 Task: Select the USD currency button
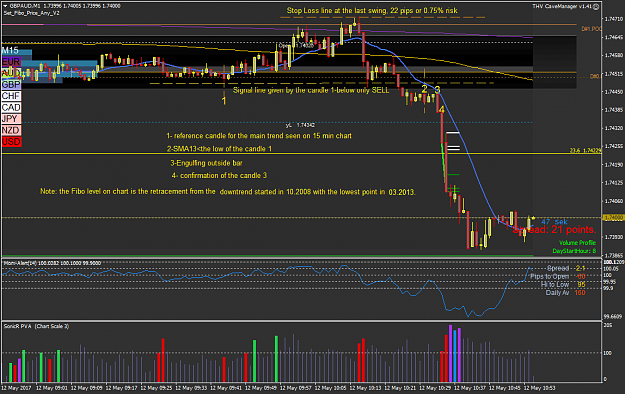11,142
